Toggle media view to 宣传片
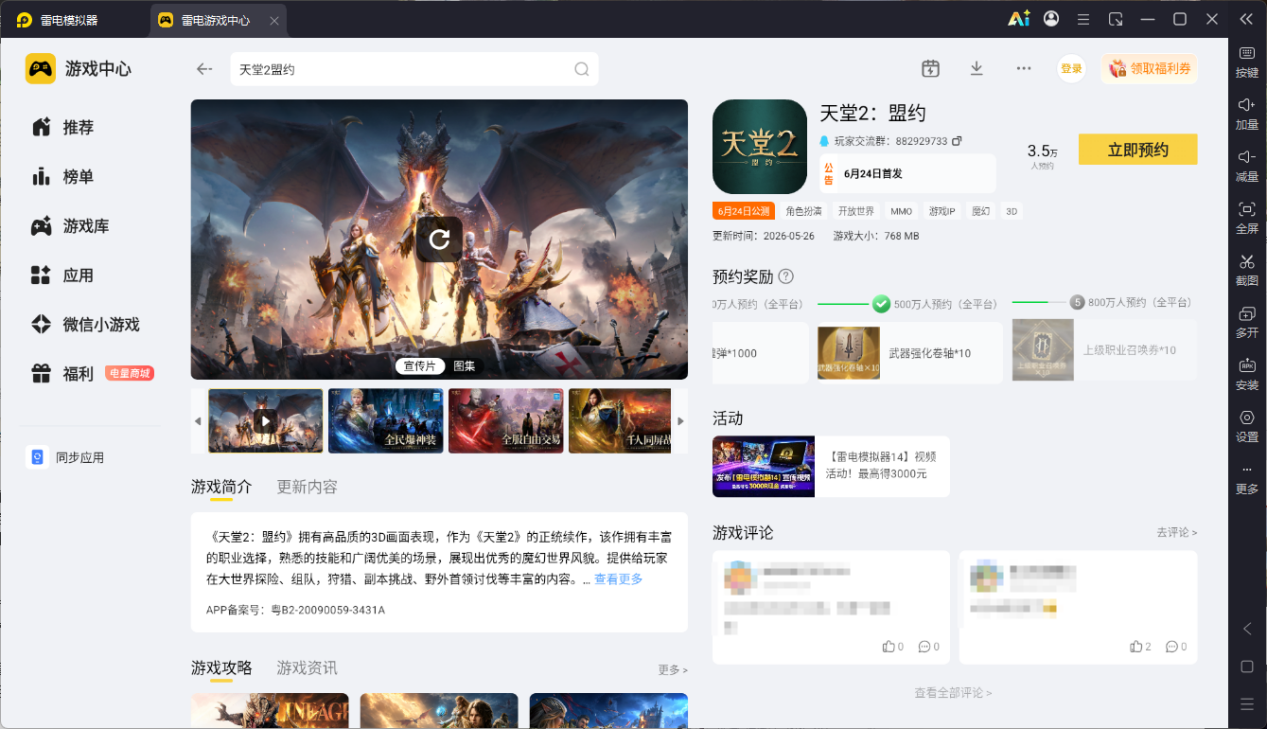The width and height of the screenshot is (1267, 729). pos(419,366)
